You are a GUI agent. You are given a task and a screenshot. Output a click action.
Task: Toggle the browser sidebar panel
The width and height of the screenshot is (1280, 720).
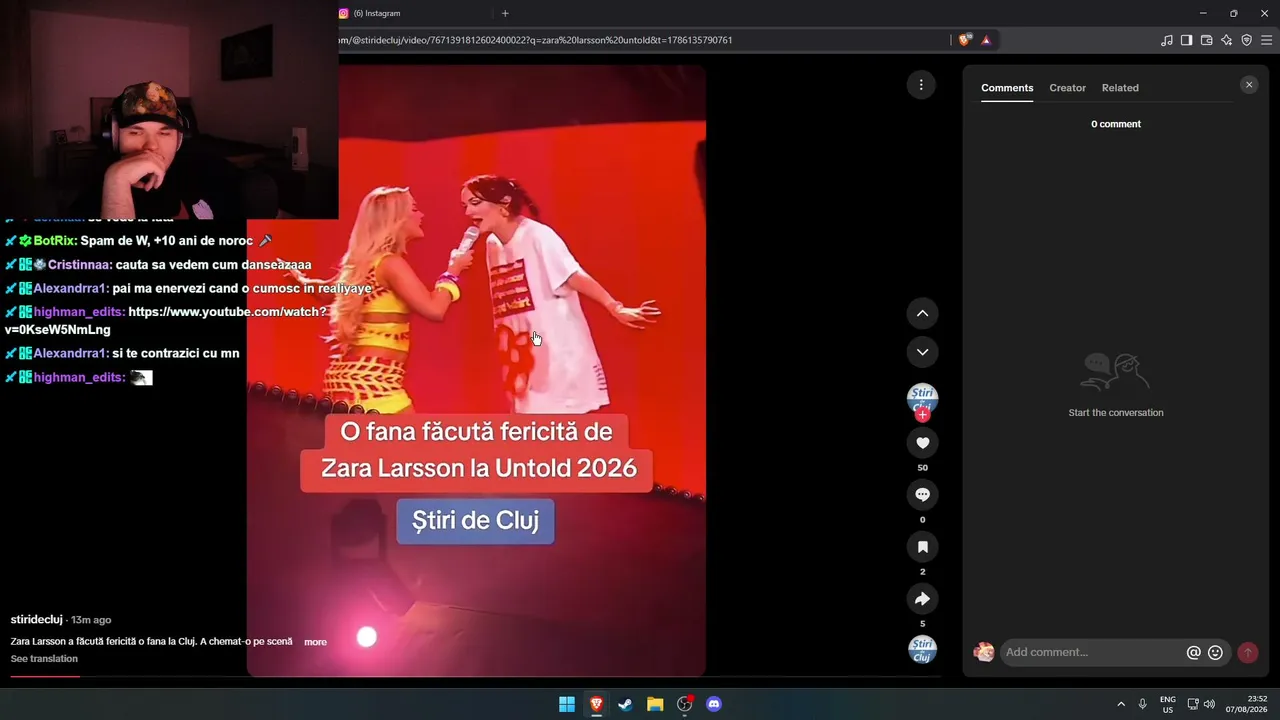[1186, 40]
